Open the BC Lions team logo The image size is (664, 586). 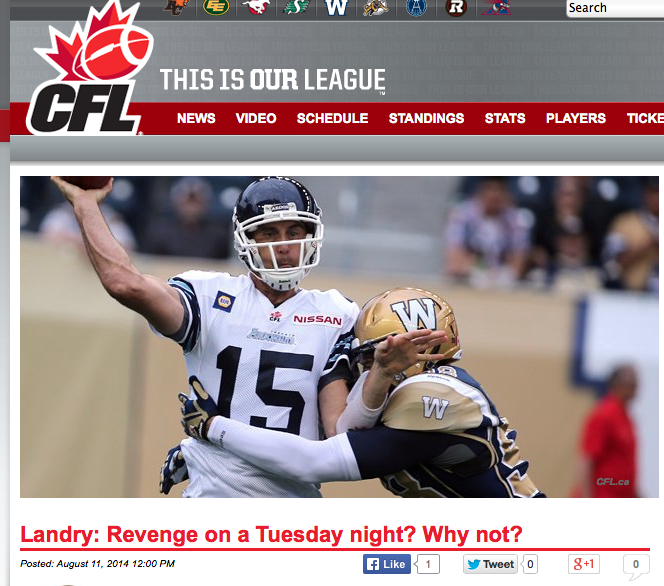pos(176,7)
